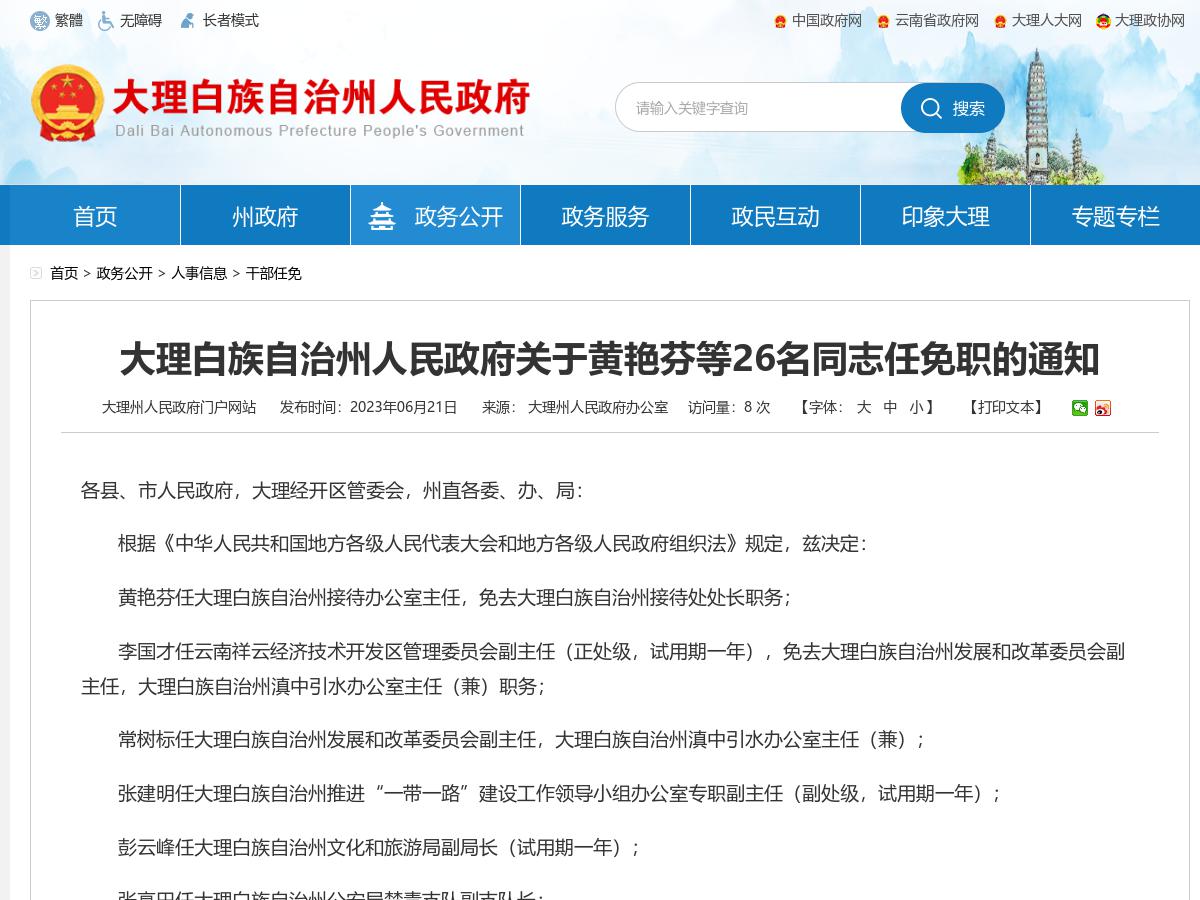Click the emblem icon beside 中国政府网
Image resolution: width=1200 pixels, height=900 pixels.
pos(779,20)
